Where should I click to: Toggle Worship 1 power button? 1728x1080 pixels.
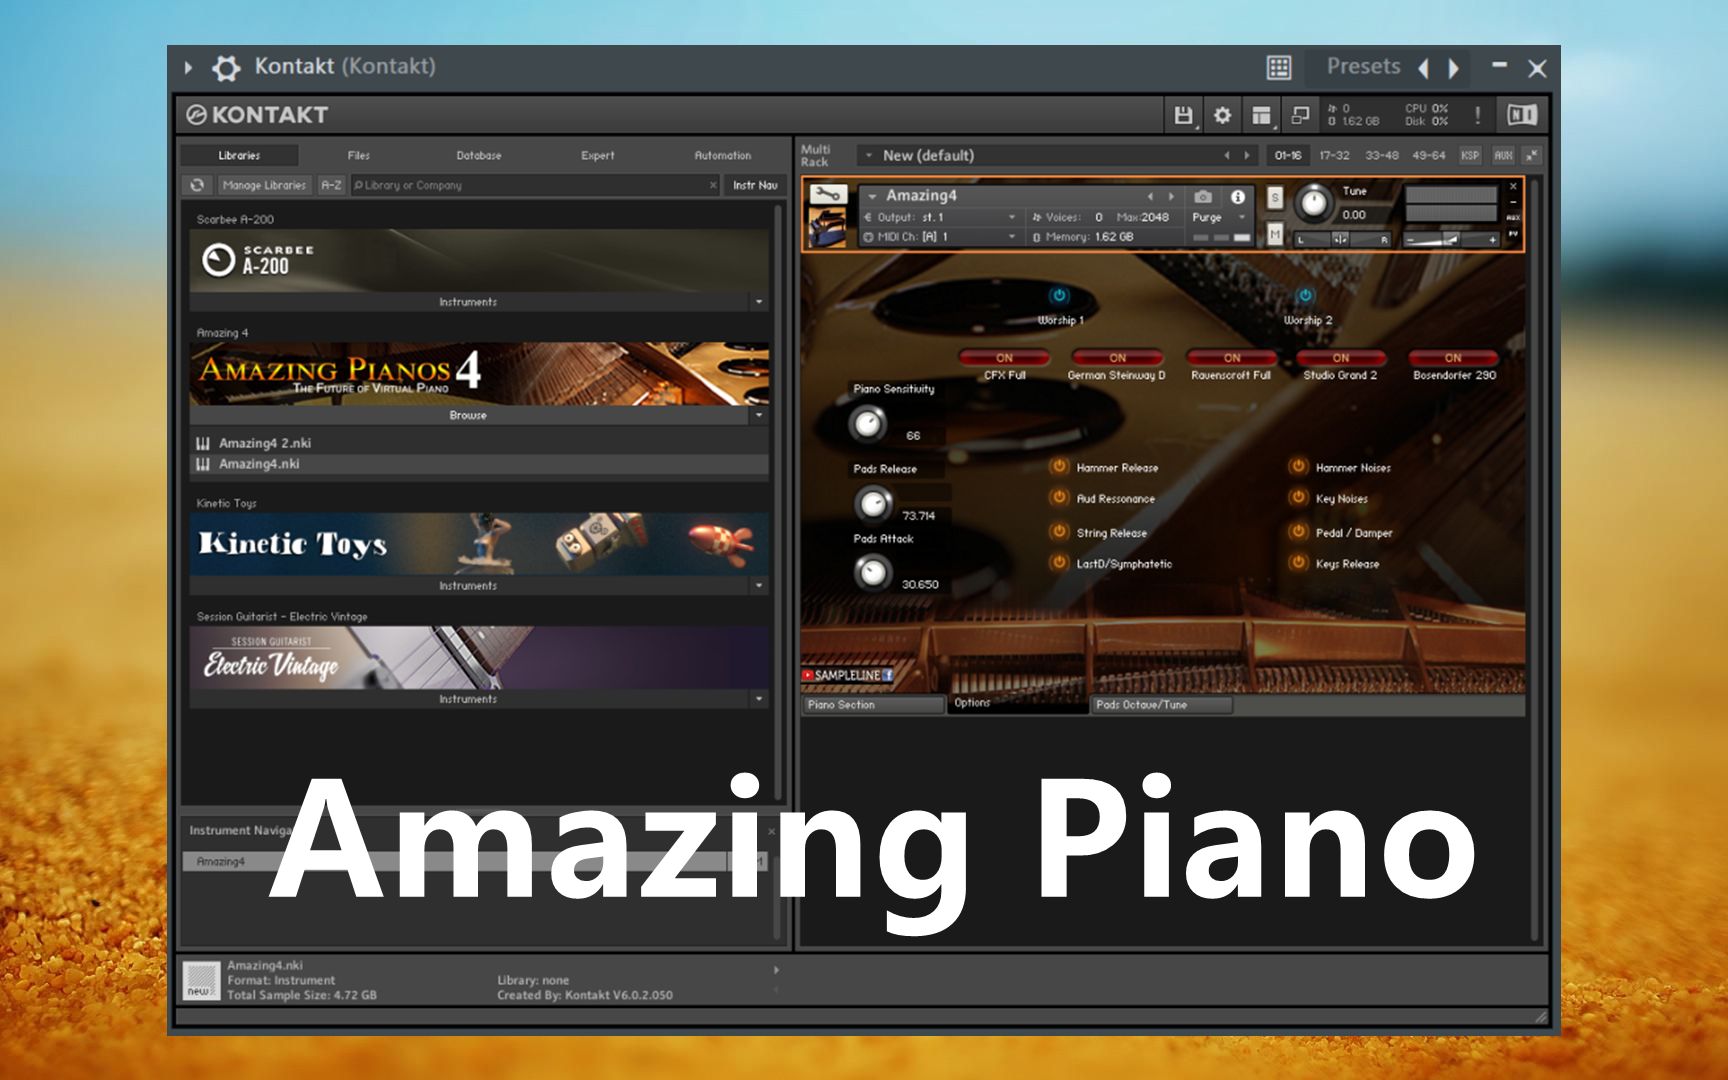point(1059,296)
